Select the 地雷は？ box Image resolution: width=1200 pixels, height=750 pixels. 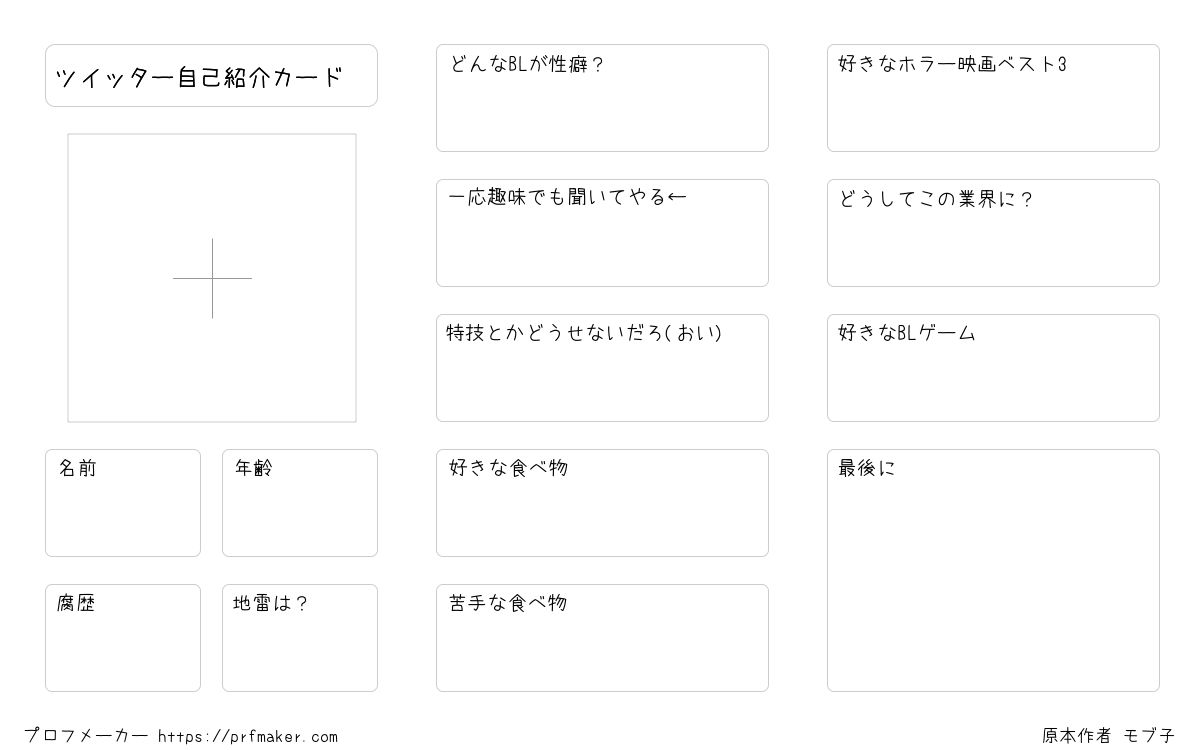(x=300, y=638)
